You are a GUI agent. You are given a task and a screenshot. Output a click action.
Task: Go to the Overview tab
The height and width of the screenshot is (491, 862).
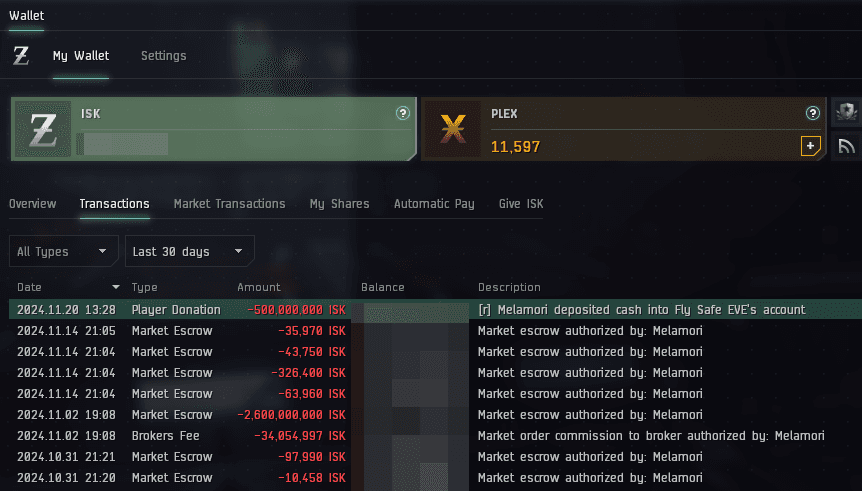33,204
